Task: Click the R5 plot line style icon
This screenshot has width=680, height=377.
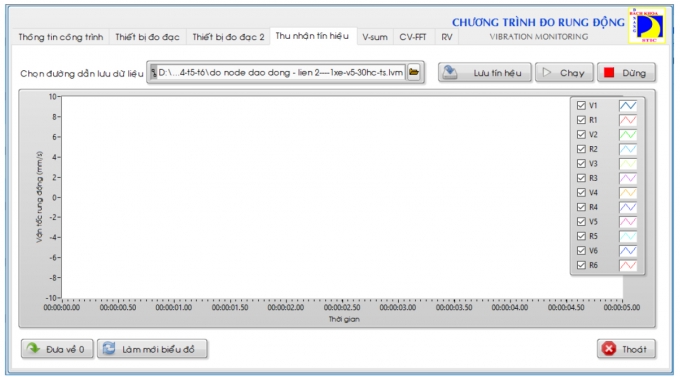Action: 628,236
